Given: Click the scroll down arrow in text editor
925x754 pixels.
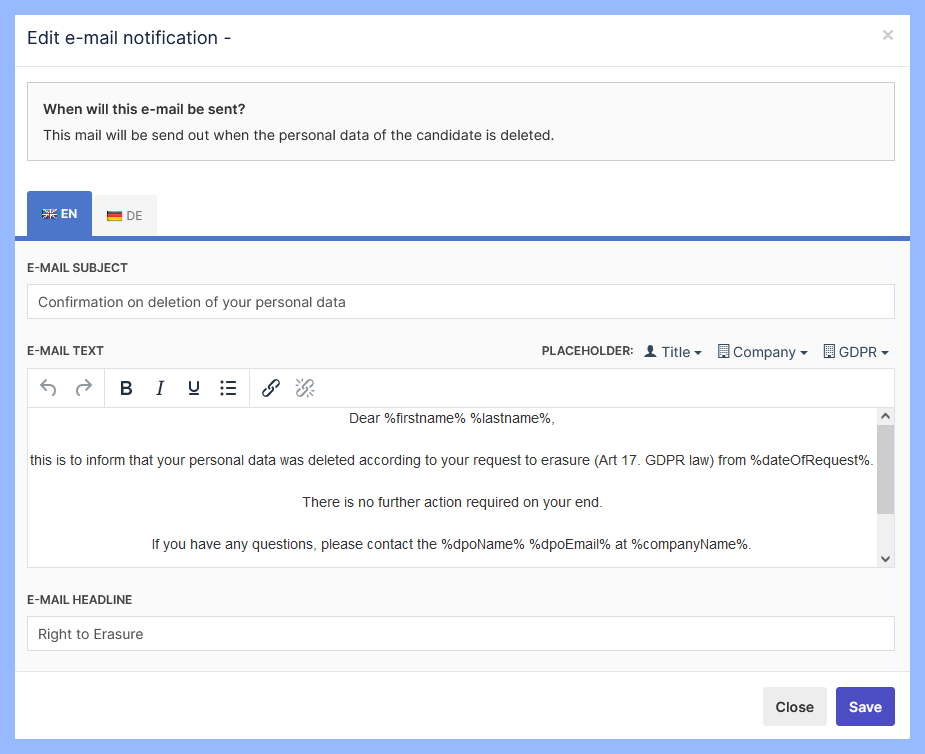Looking at the screenshot, I should [x=885, y=558].
